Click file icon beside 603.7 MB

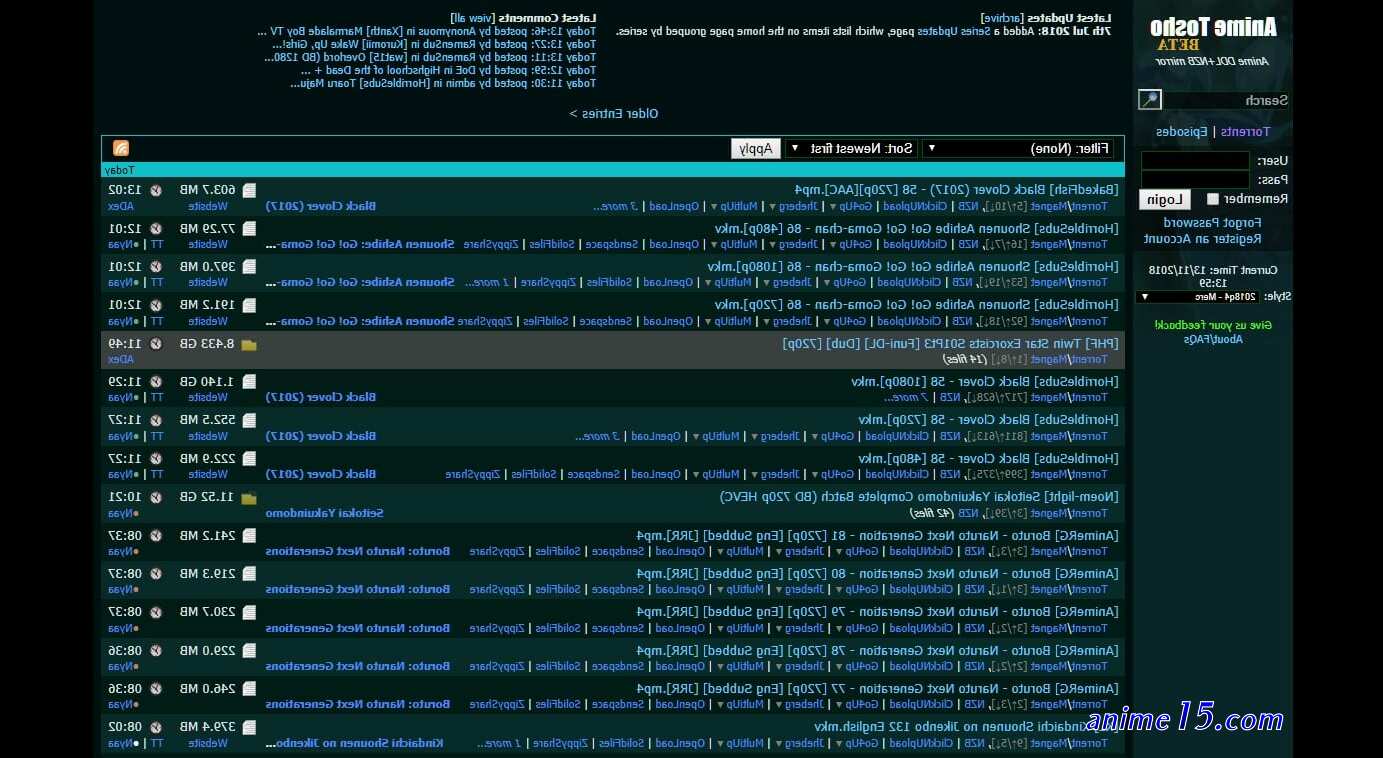point(249,190)
